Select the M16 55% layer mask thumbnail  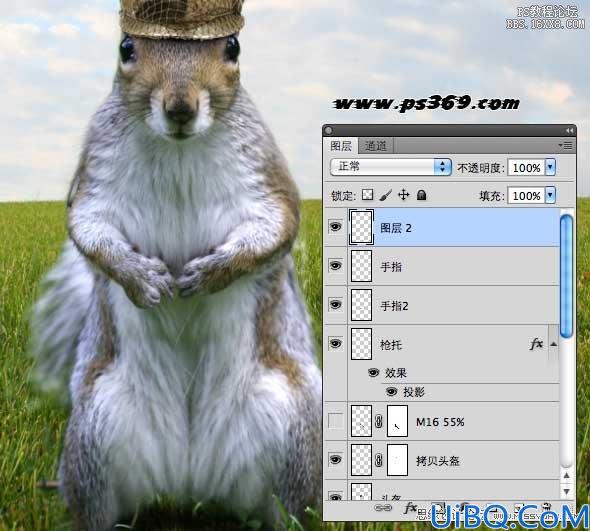coord(397,421)
